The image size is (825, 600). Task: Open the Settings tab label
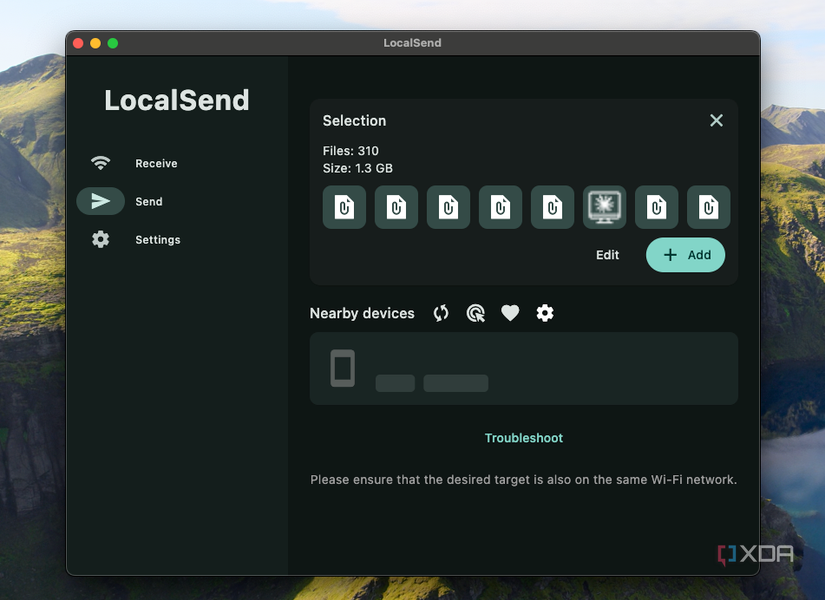point(158,240)
